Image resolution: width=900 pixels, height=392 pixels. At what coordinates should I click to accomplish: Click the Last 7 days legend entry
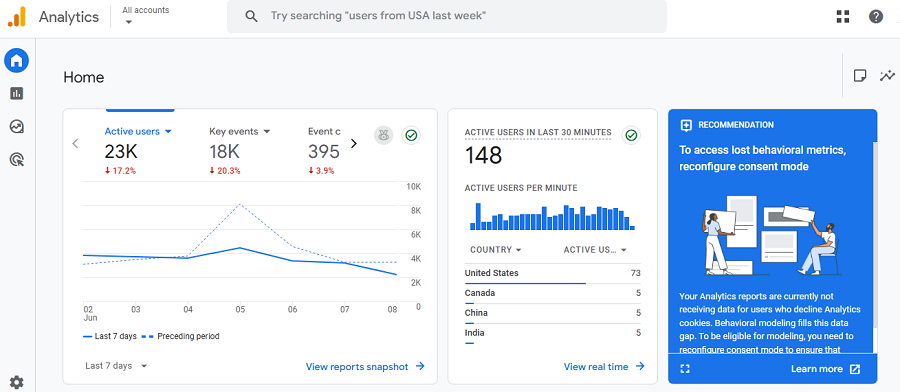coord(110,336)
